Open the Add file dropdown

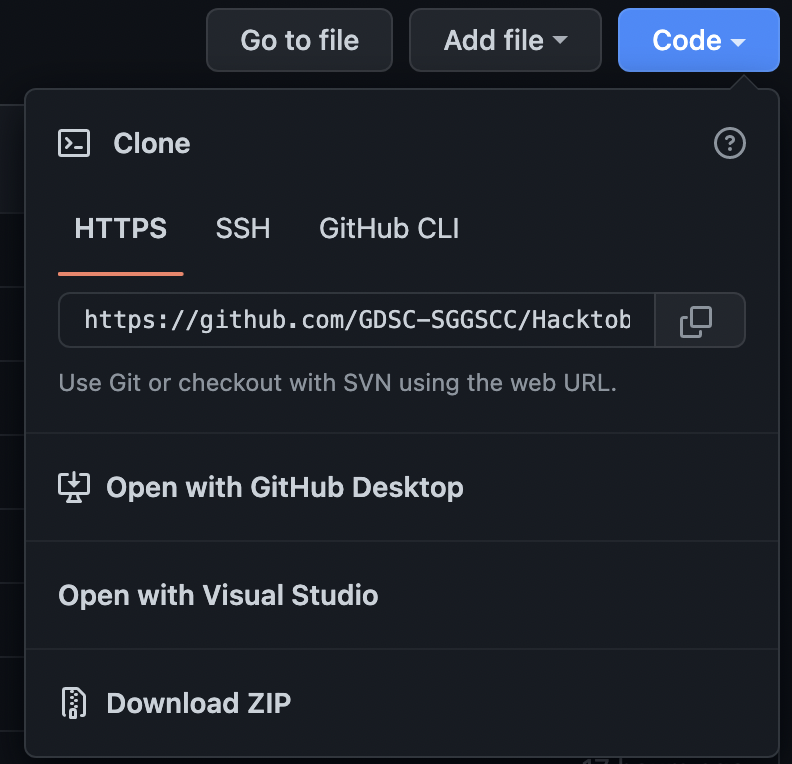pos(505,40)
